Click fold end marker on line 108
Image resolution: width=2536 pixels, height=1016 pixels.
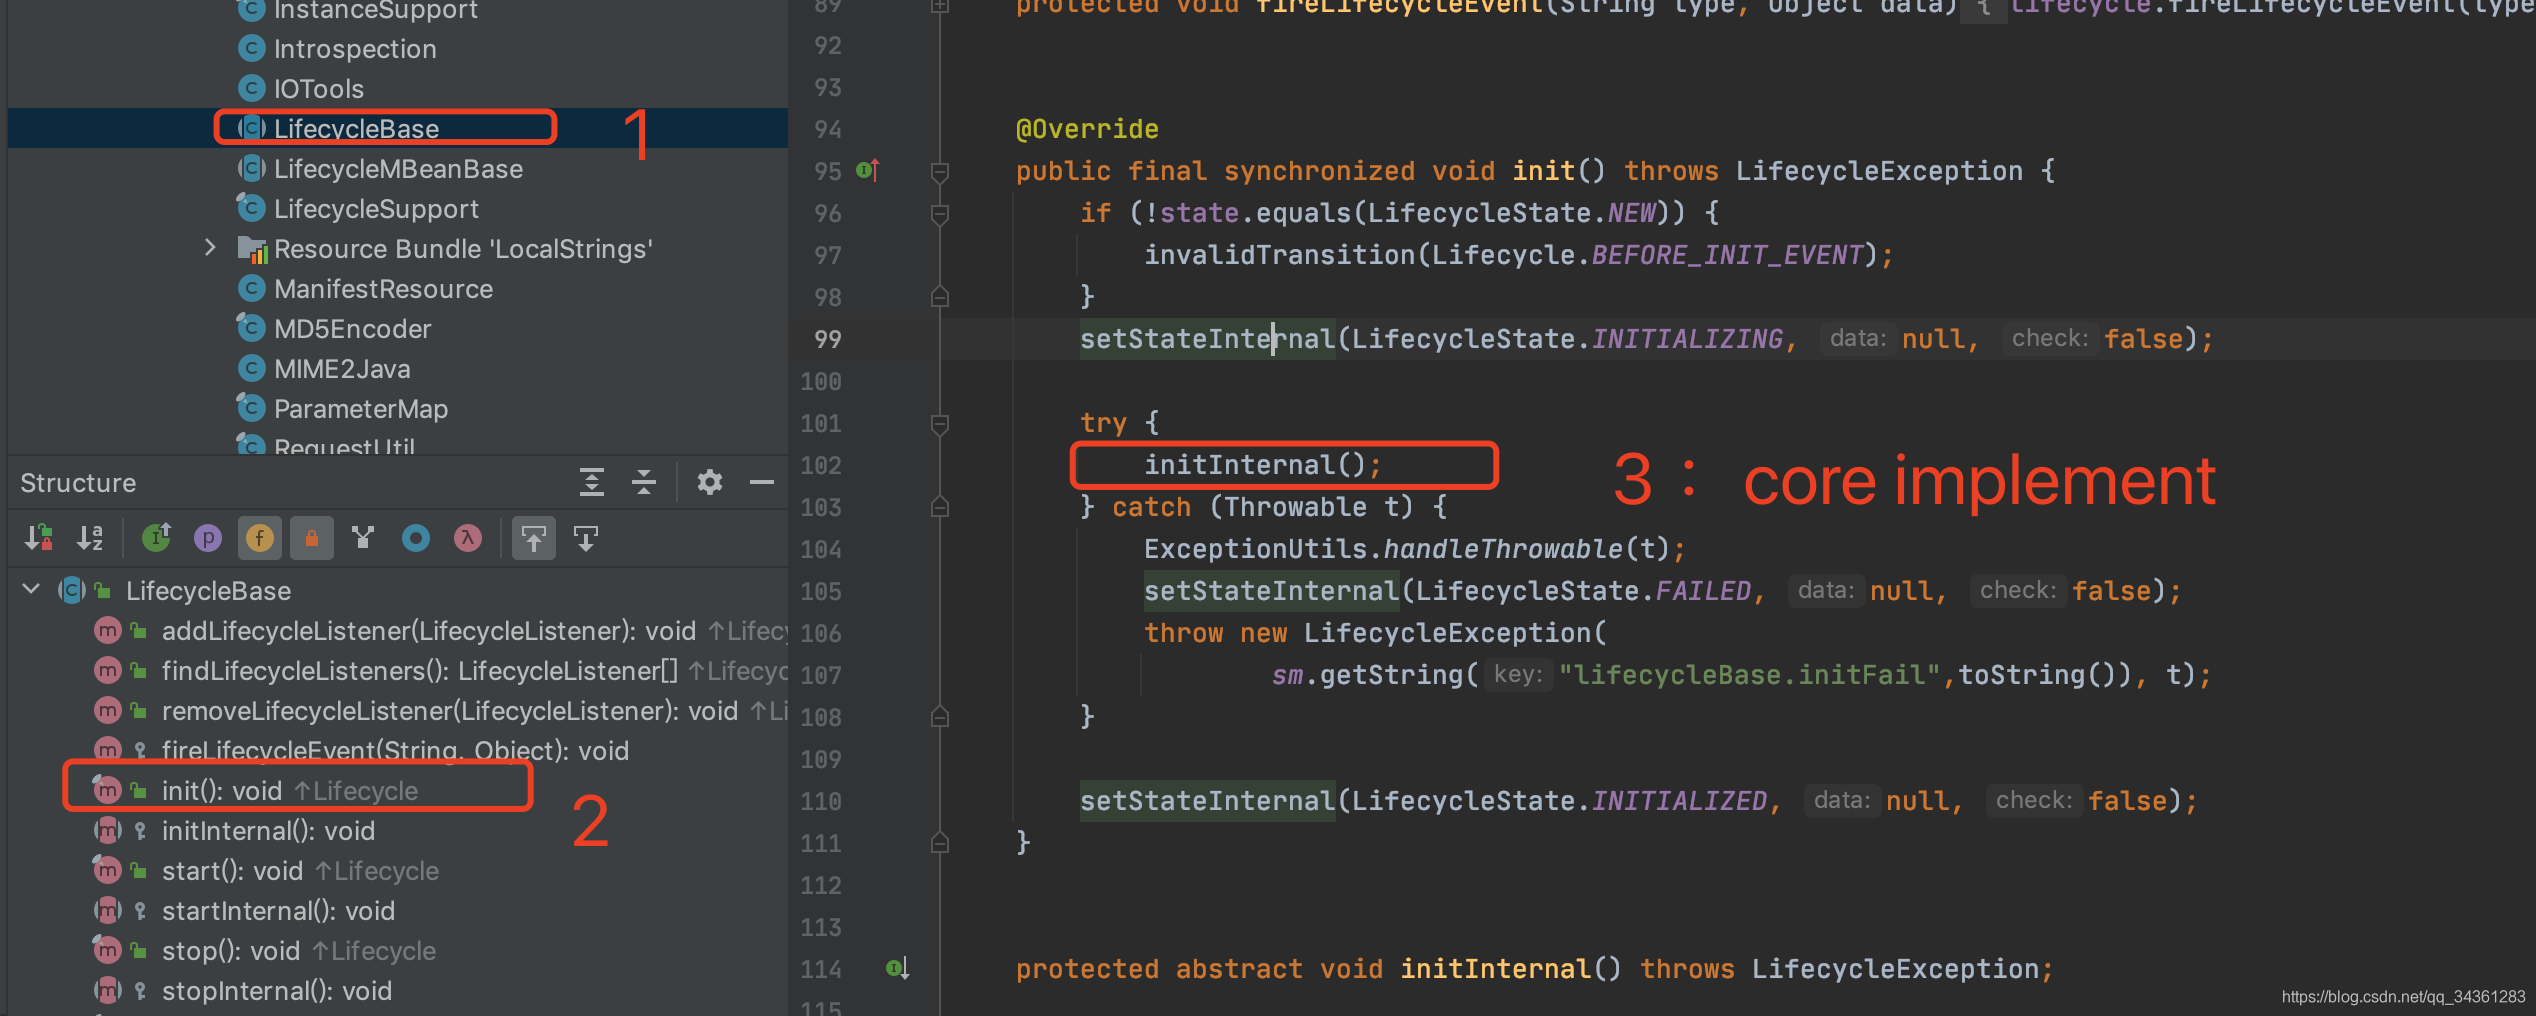939,716
